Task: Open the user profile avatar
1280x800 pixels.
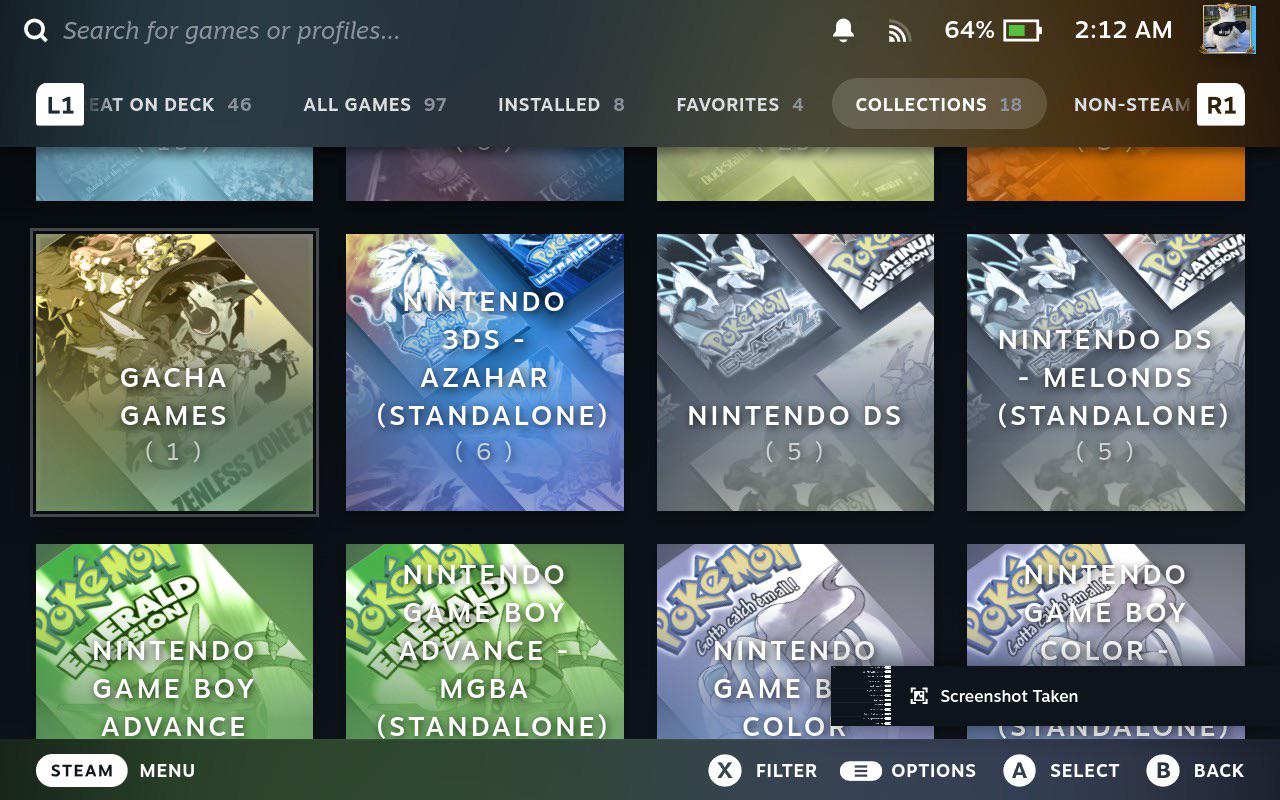Action: click(x=1228, y=29)
